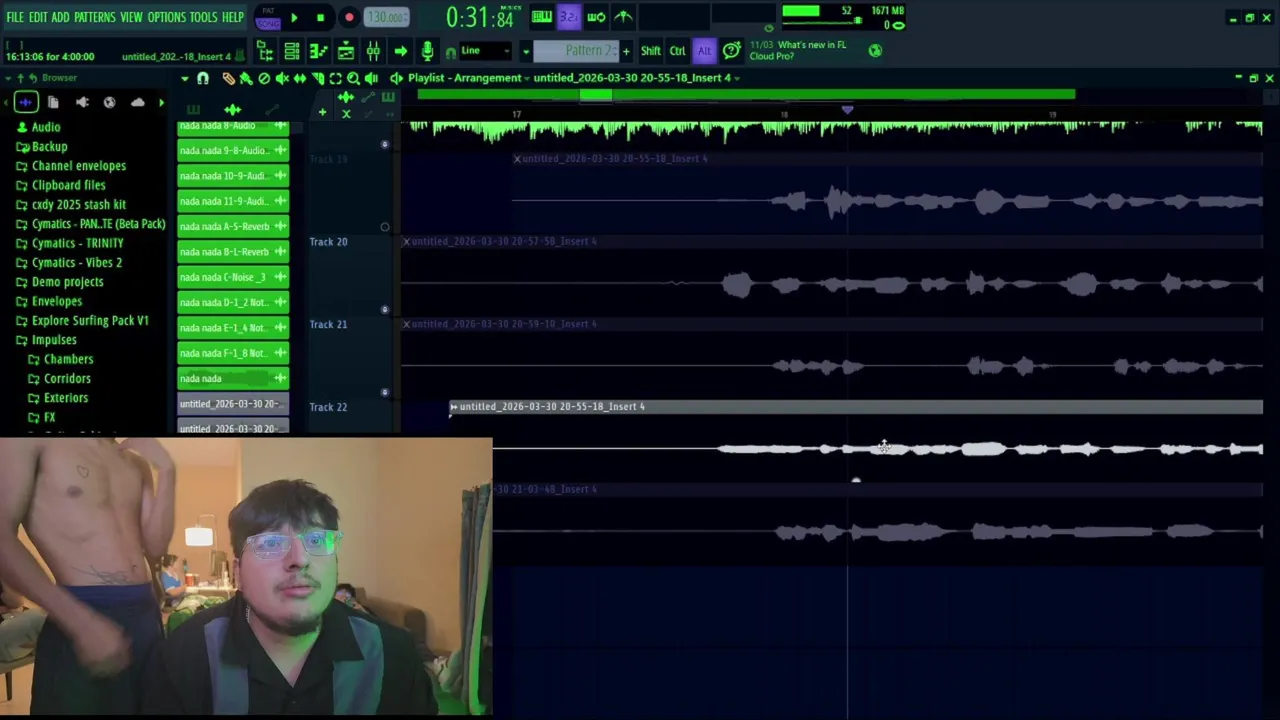Expand the Channel envelopes folder

(70, 166)
